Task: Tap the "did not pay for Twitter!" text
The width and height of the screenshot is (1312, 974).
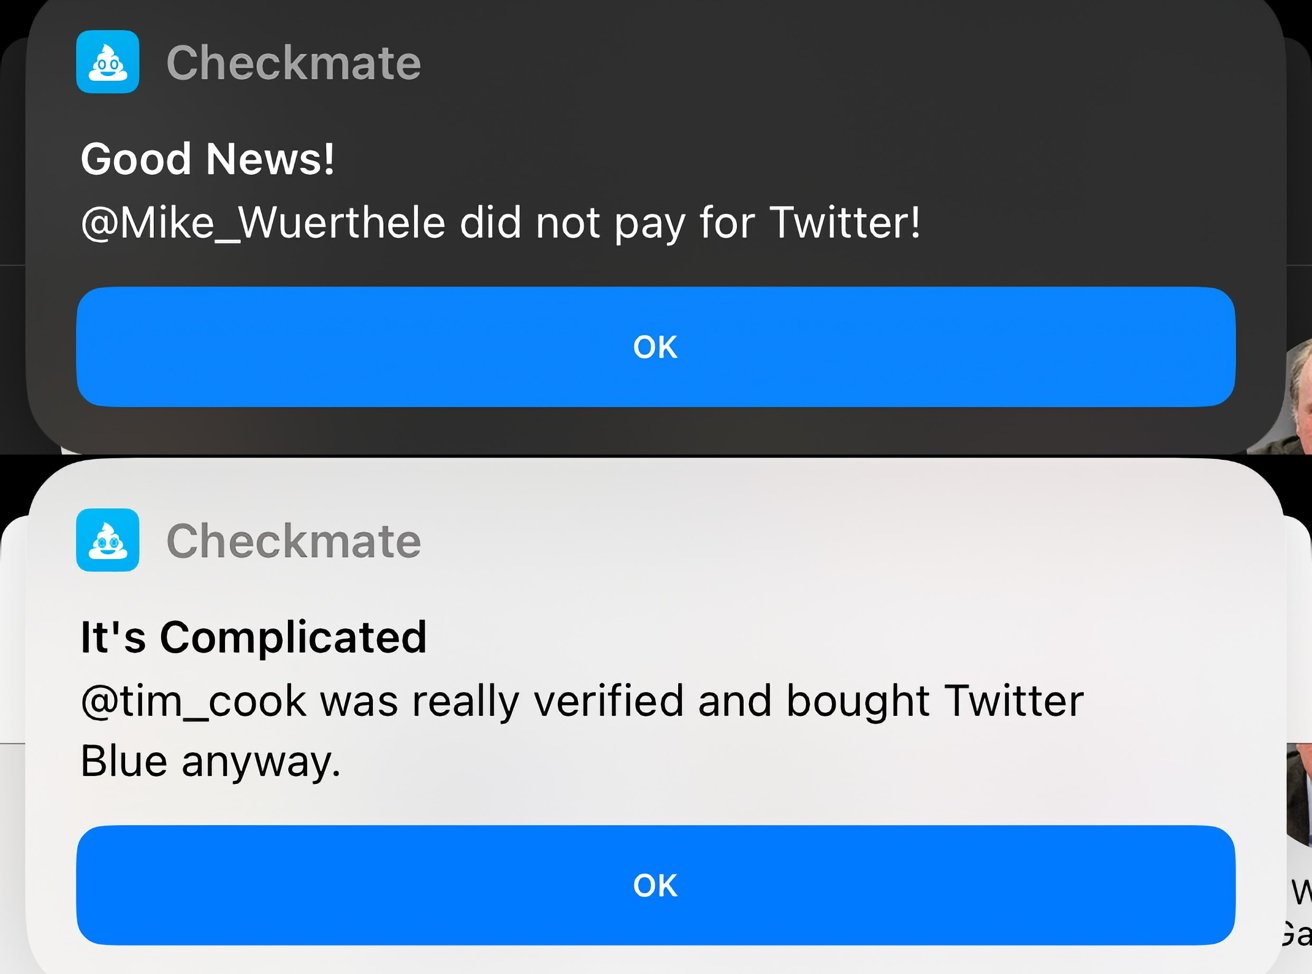Action: tap(690, 222)
